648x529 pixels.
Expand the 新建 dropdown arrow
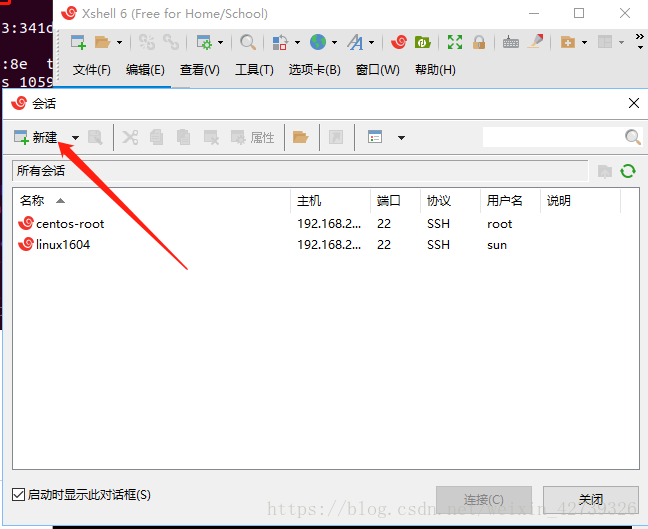point(75,138)
